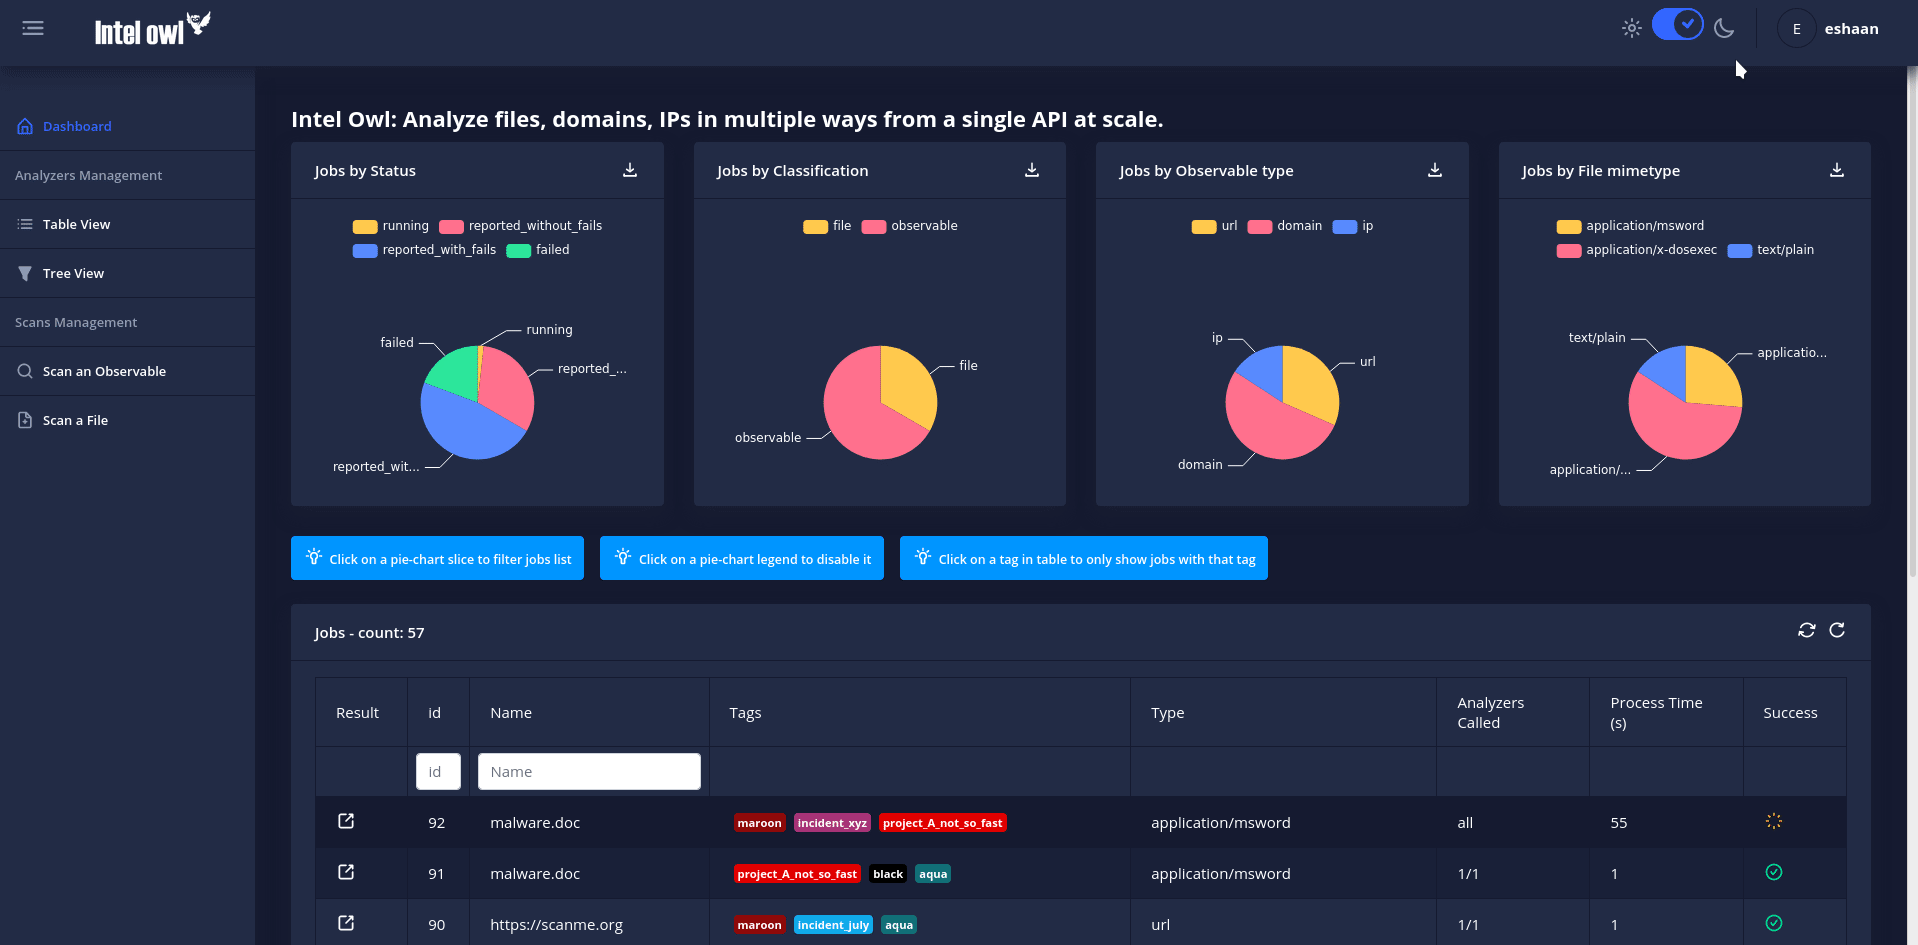Download the Jobs by File mimetype chart

pyautogui.click(x=1837, y=170)
